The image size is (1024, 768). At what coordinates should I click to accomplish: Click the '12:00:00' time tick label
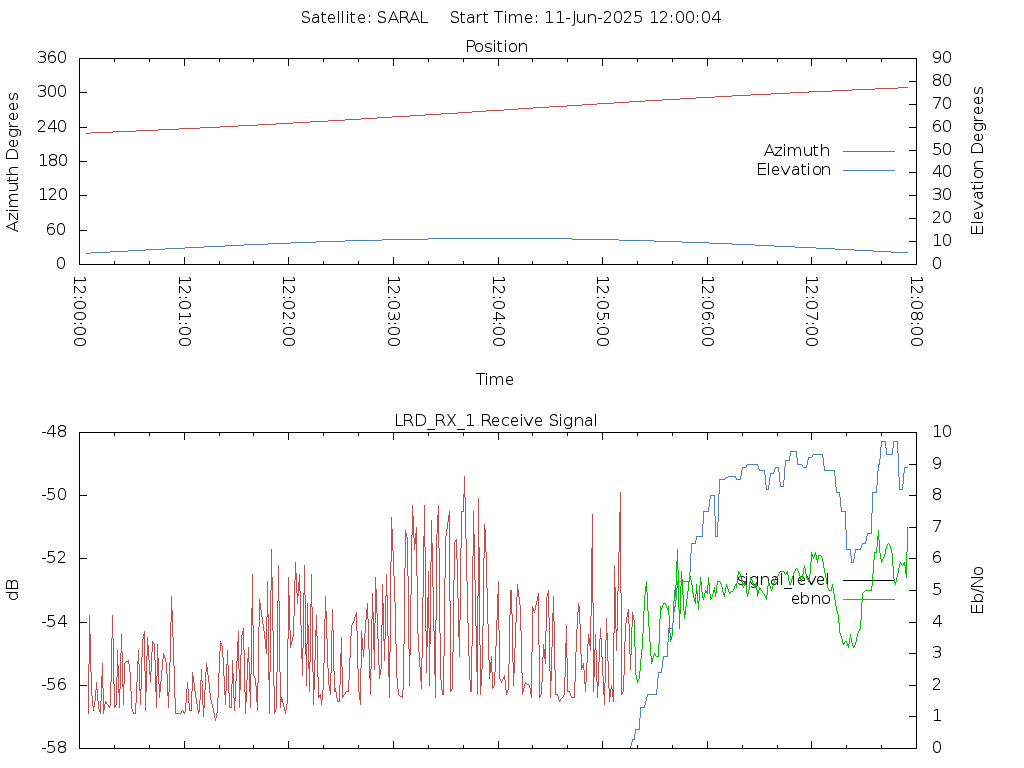80,312
